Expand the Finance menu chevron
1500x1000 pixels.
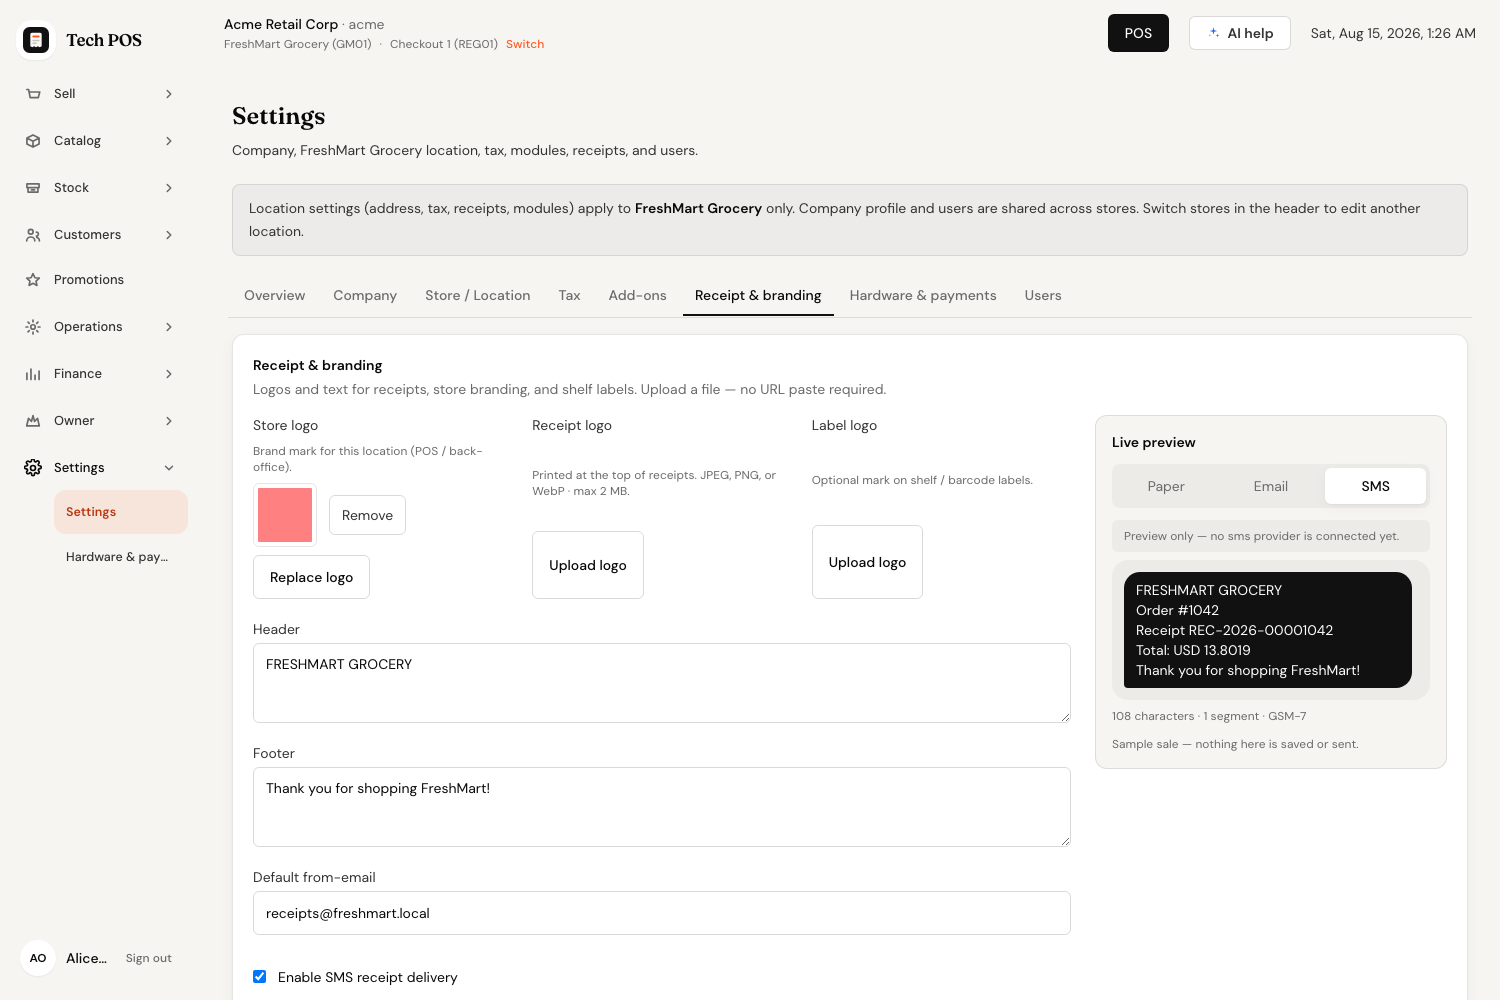tap(169, 374)
